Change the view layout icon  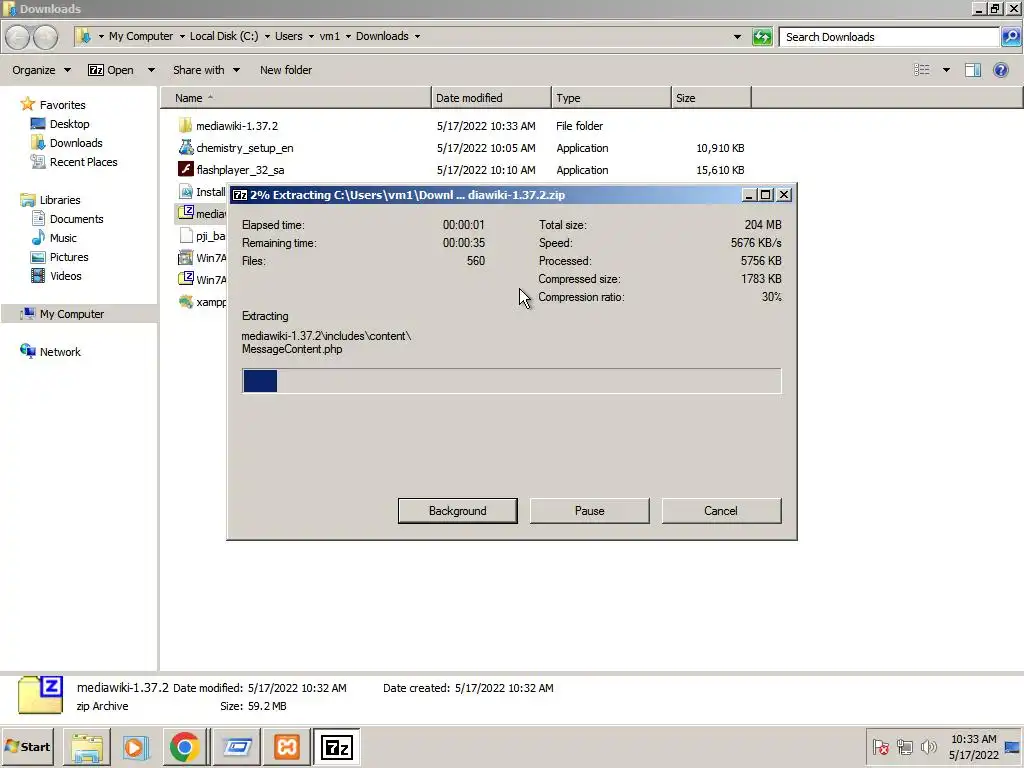pos(921,70)
